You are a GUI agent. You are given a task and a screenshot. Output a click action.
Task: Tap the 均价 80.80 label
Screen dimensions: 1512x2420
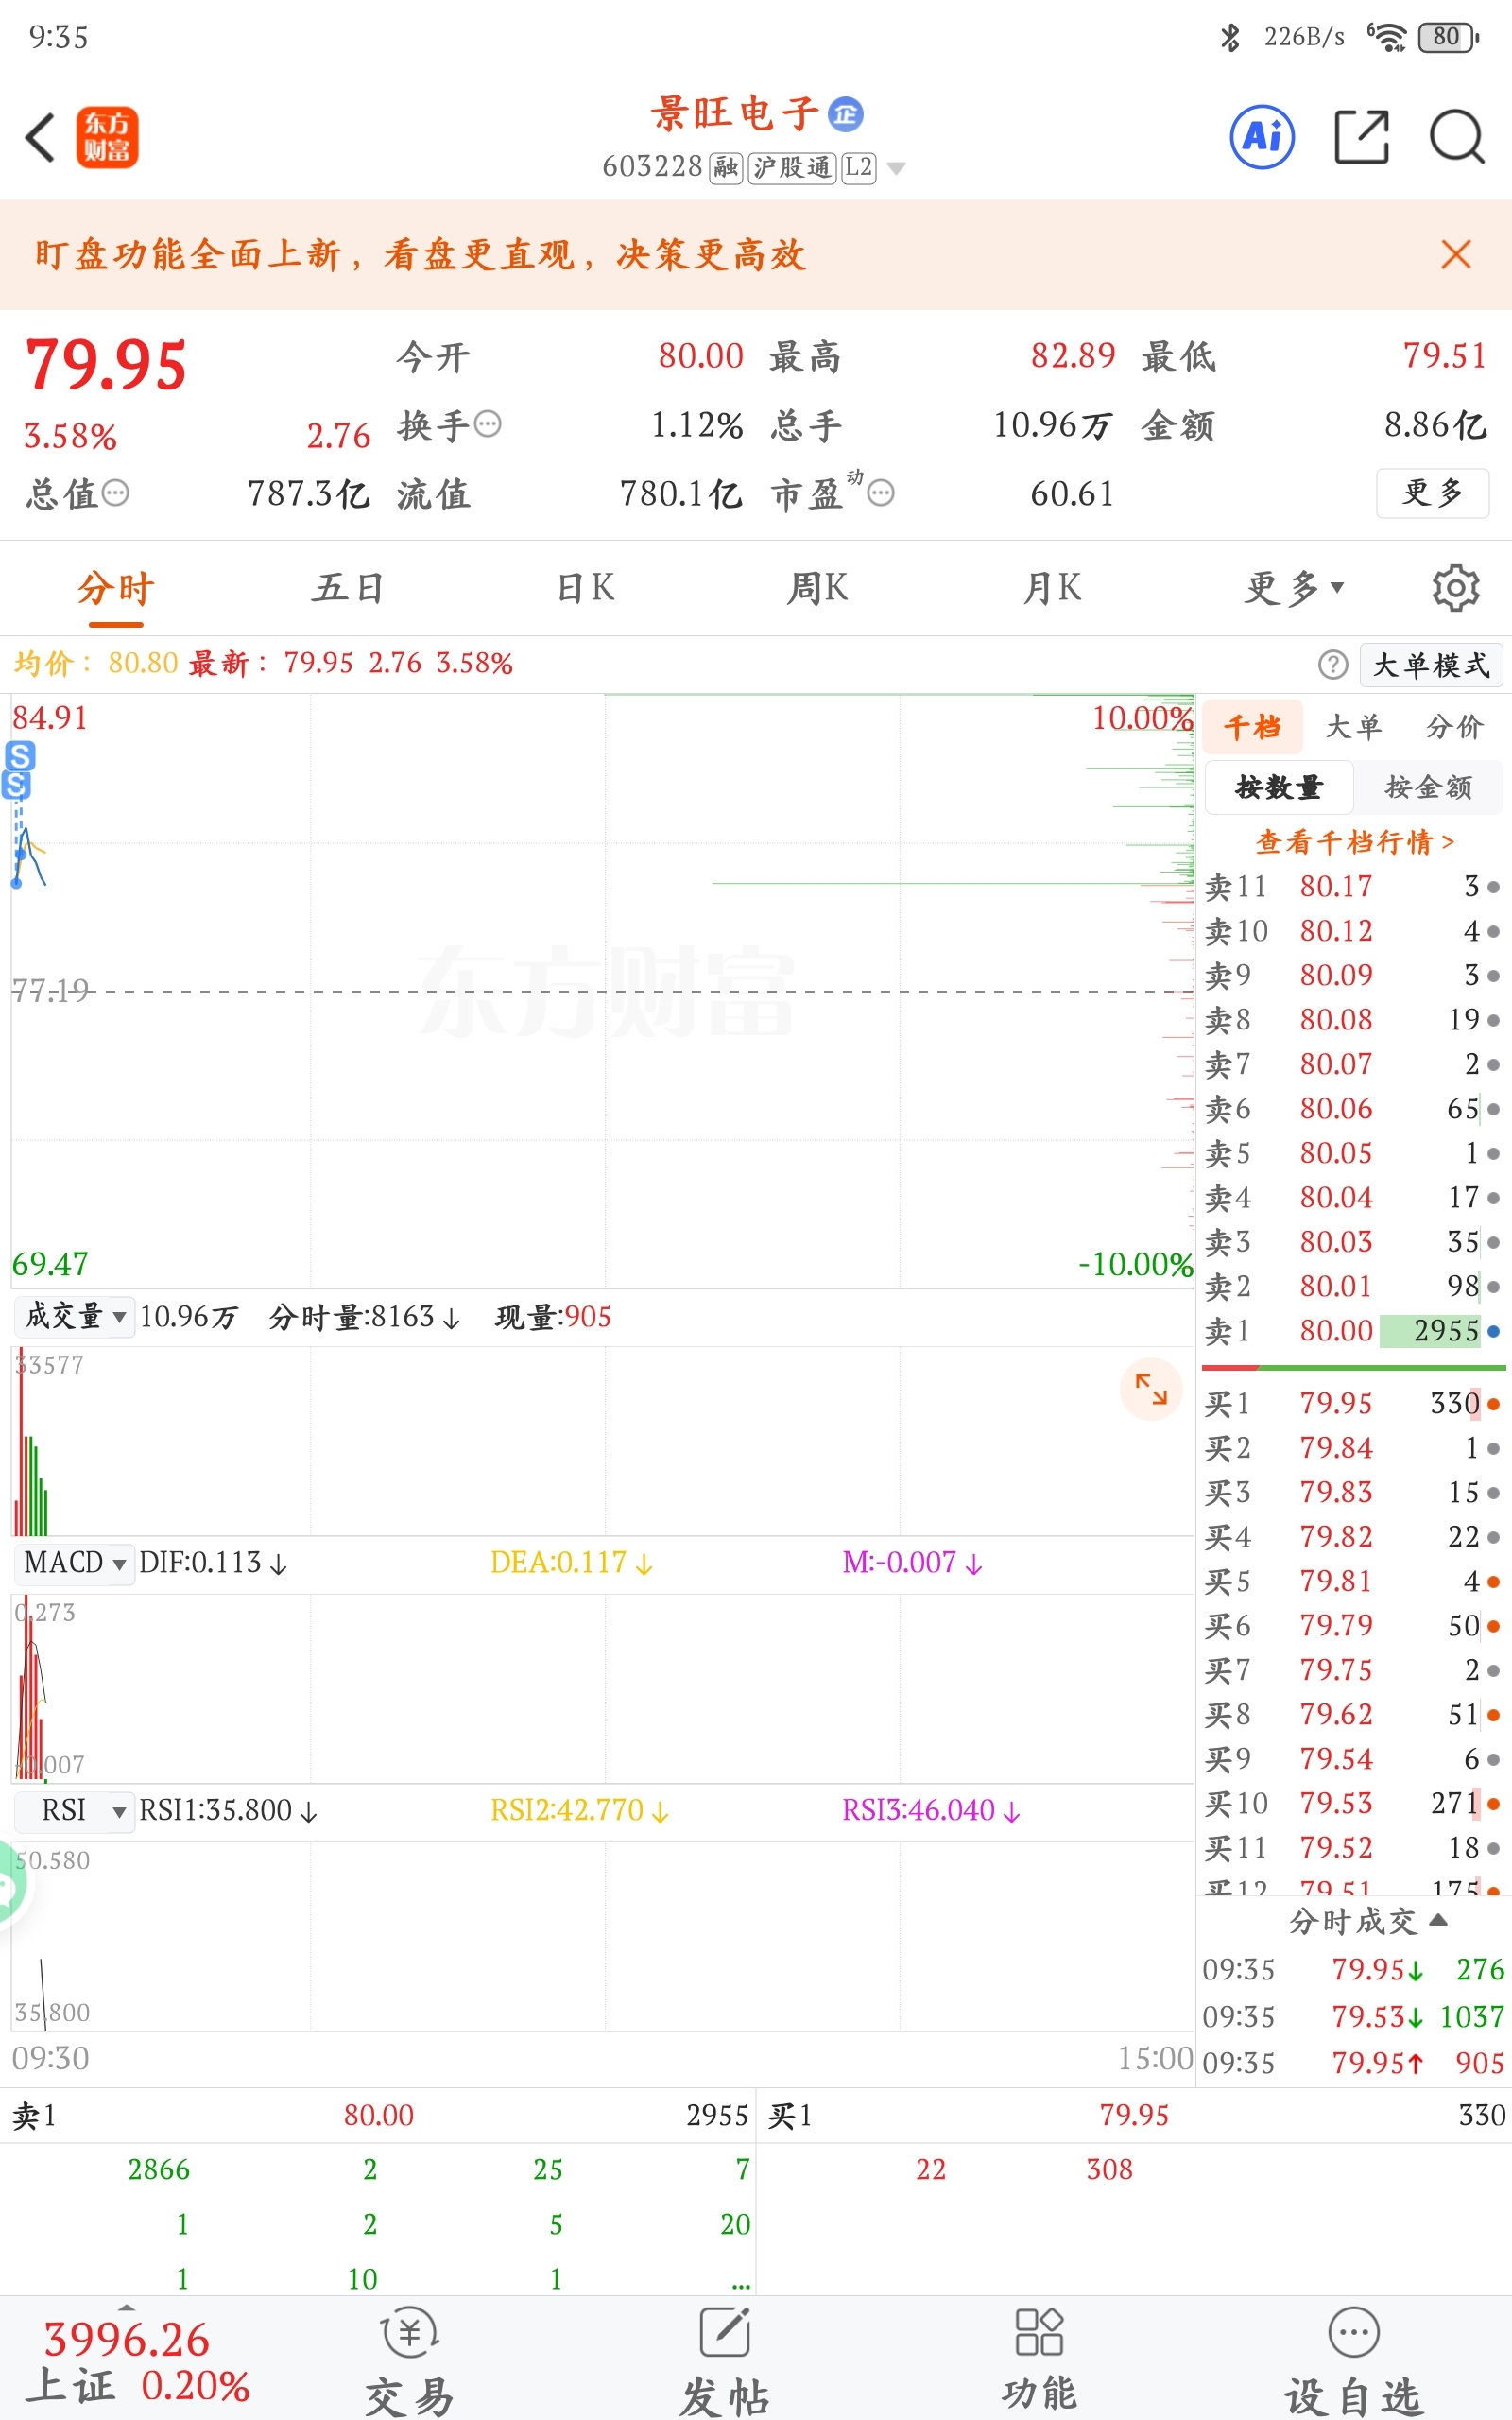point(96,663)
